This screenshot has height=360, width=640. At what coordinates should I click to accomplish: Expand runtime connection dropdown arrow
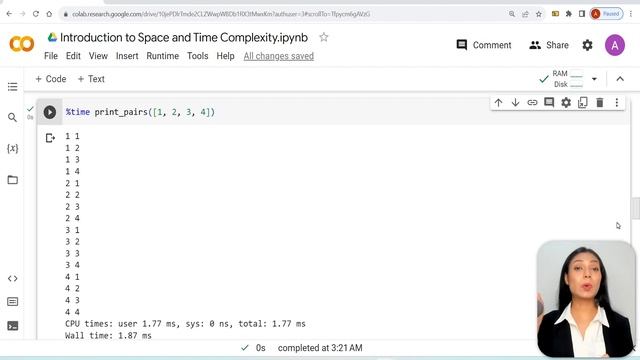(594, 79)
